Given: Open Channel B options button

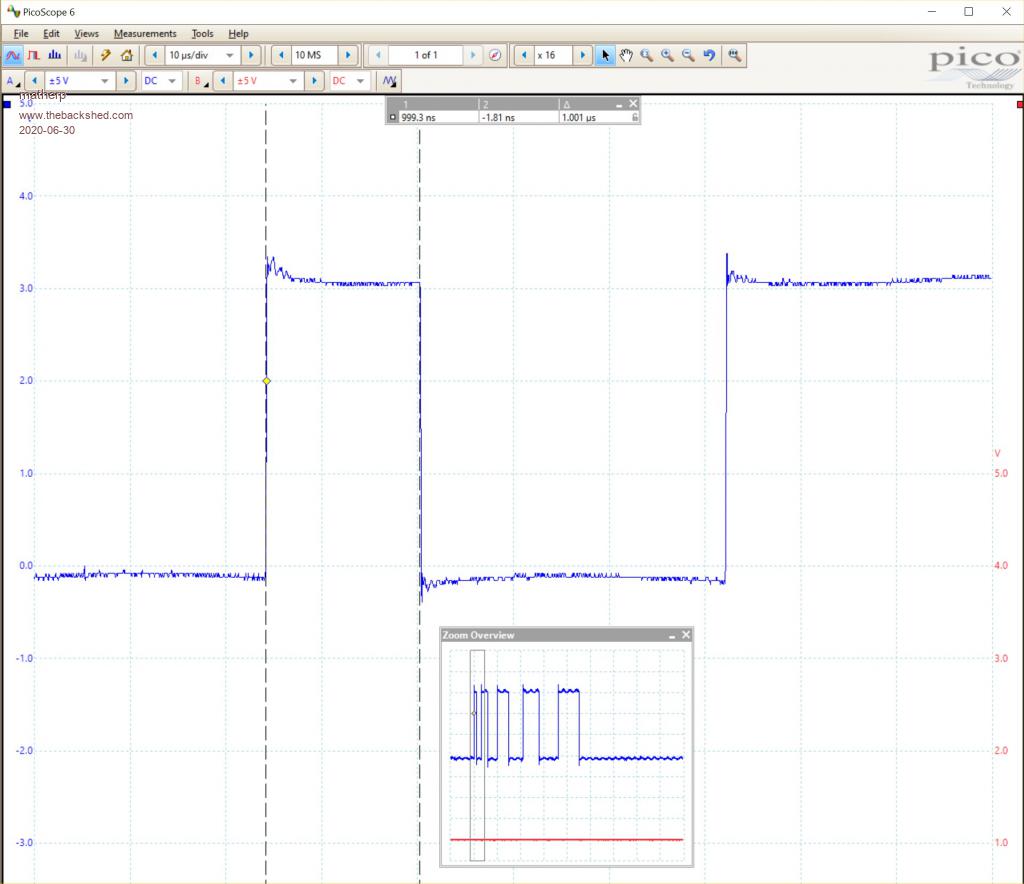Looking at the screenshot, I should pyautogui.click(x=200, y=81).
